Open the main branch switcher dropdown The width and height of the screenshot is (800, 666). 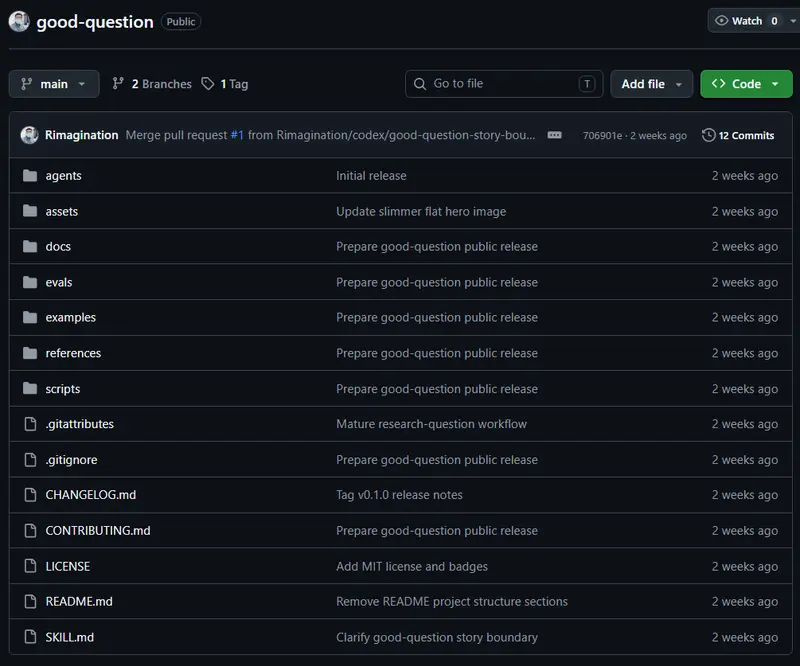tap(54, 84)
